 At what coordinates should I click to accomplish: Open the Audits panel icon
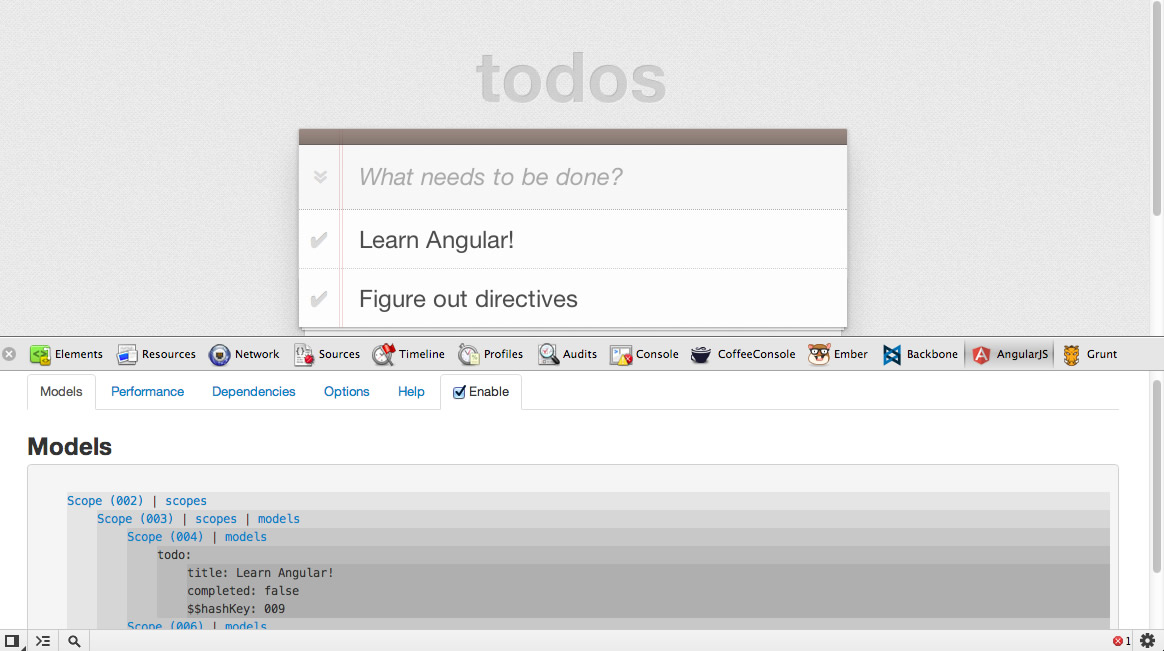(x=549, y=355)
